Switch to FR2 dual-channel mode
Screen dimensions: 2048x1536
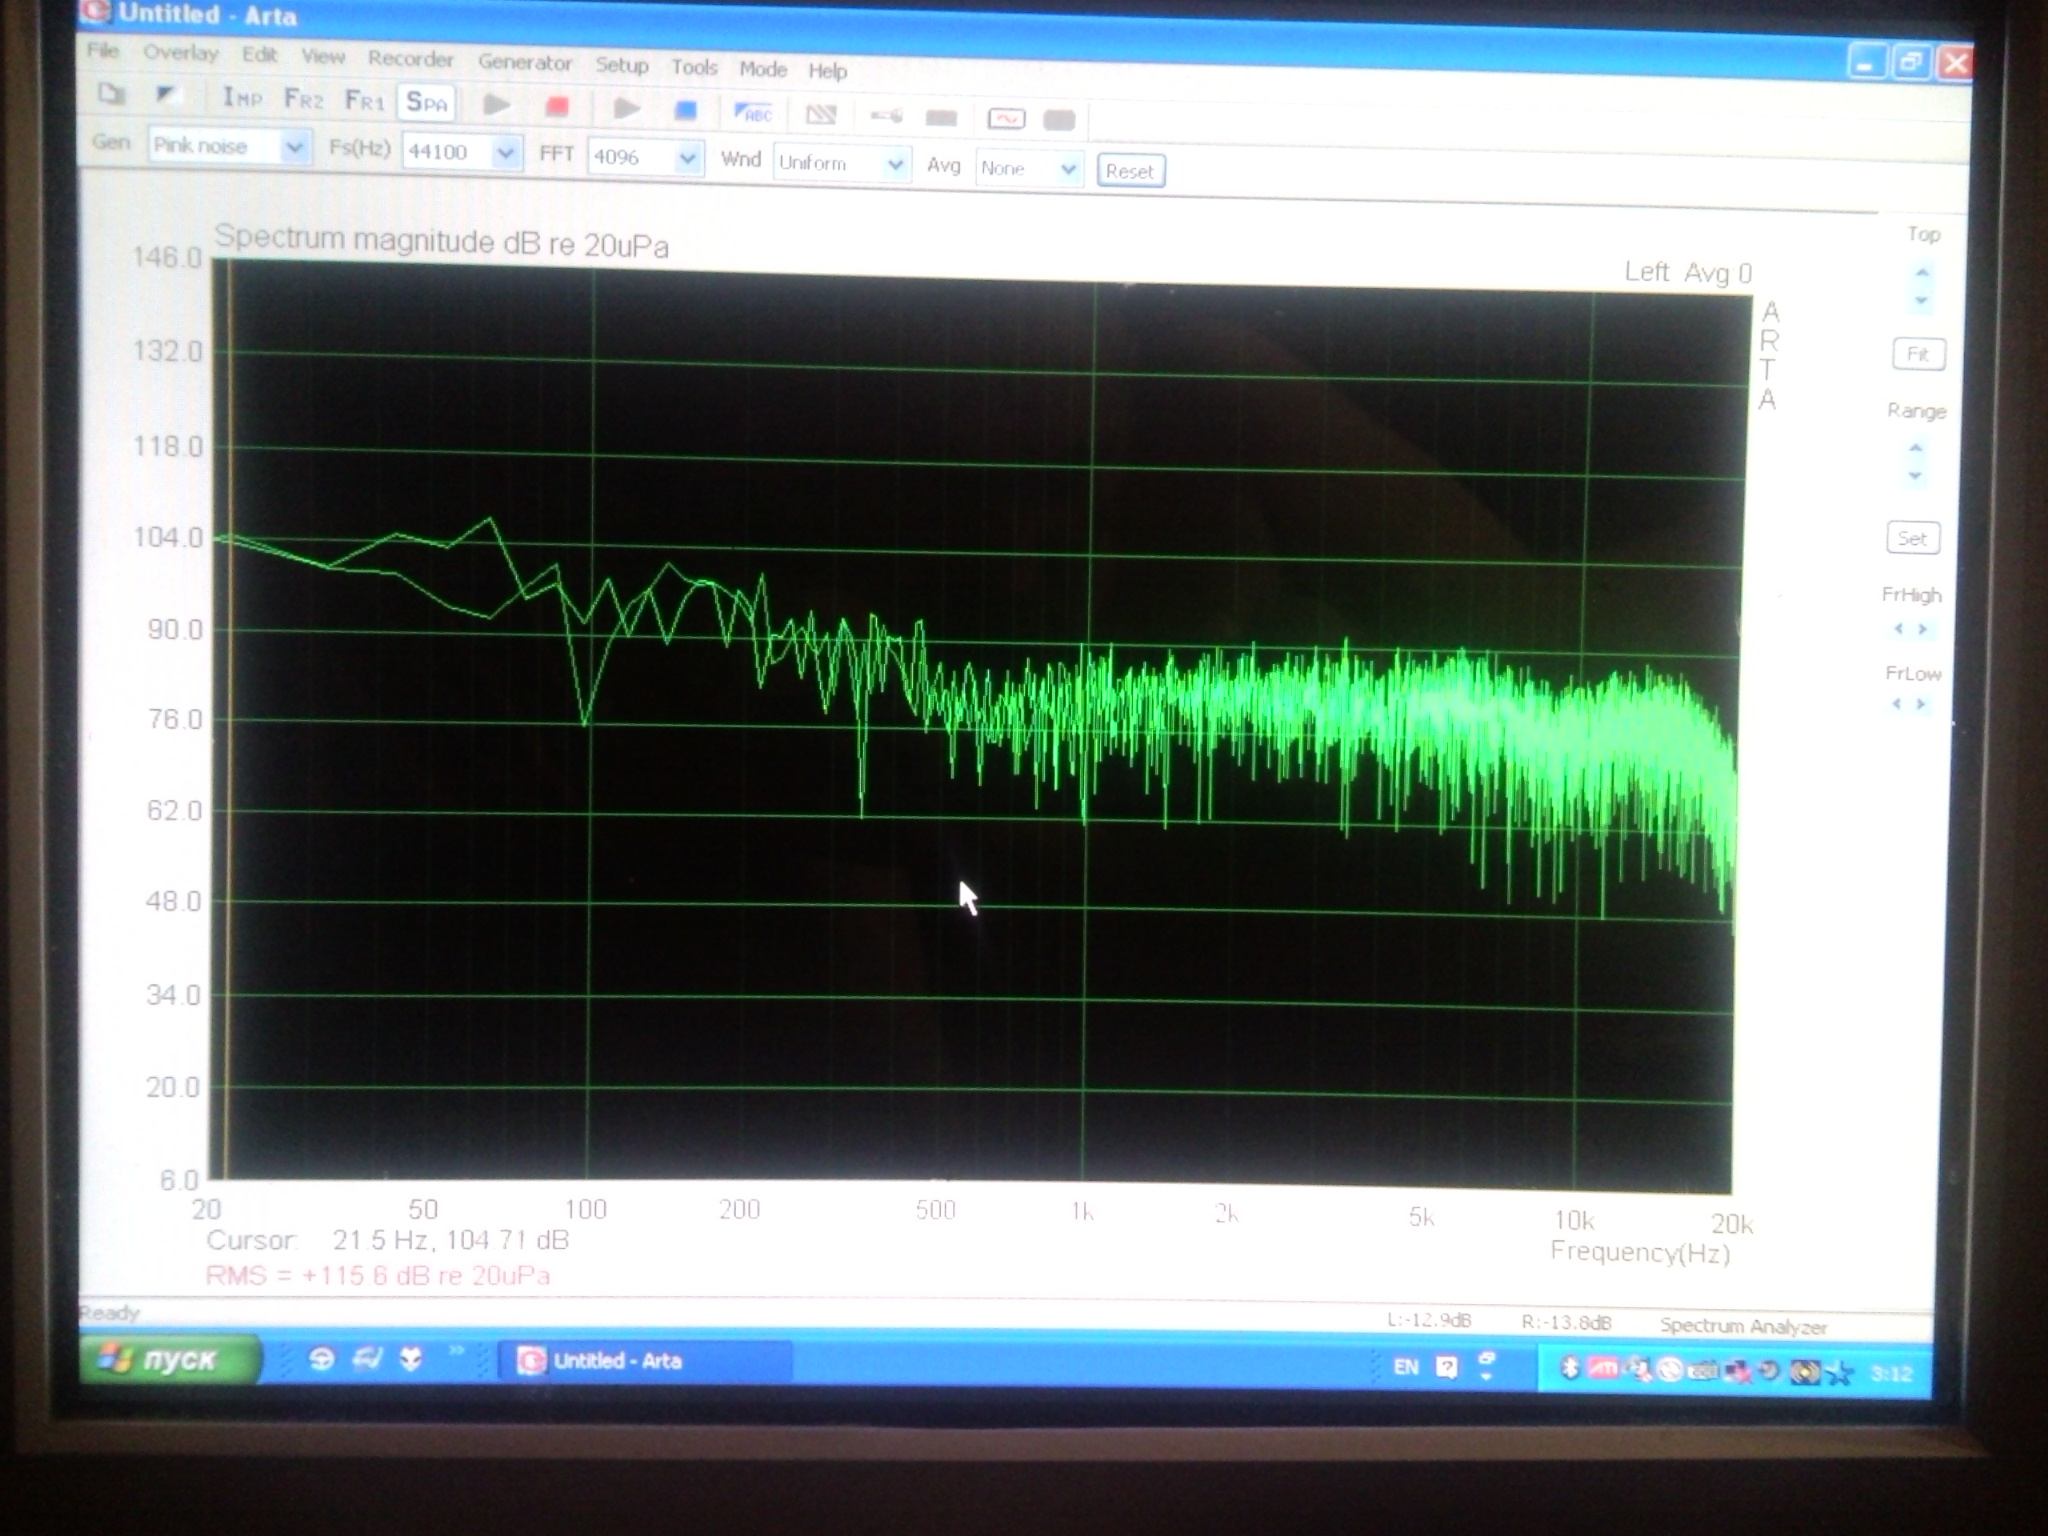(x=303, y=99)
